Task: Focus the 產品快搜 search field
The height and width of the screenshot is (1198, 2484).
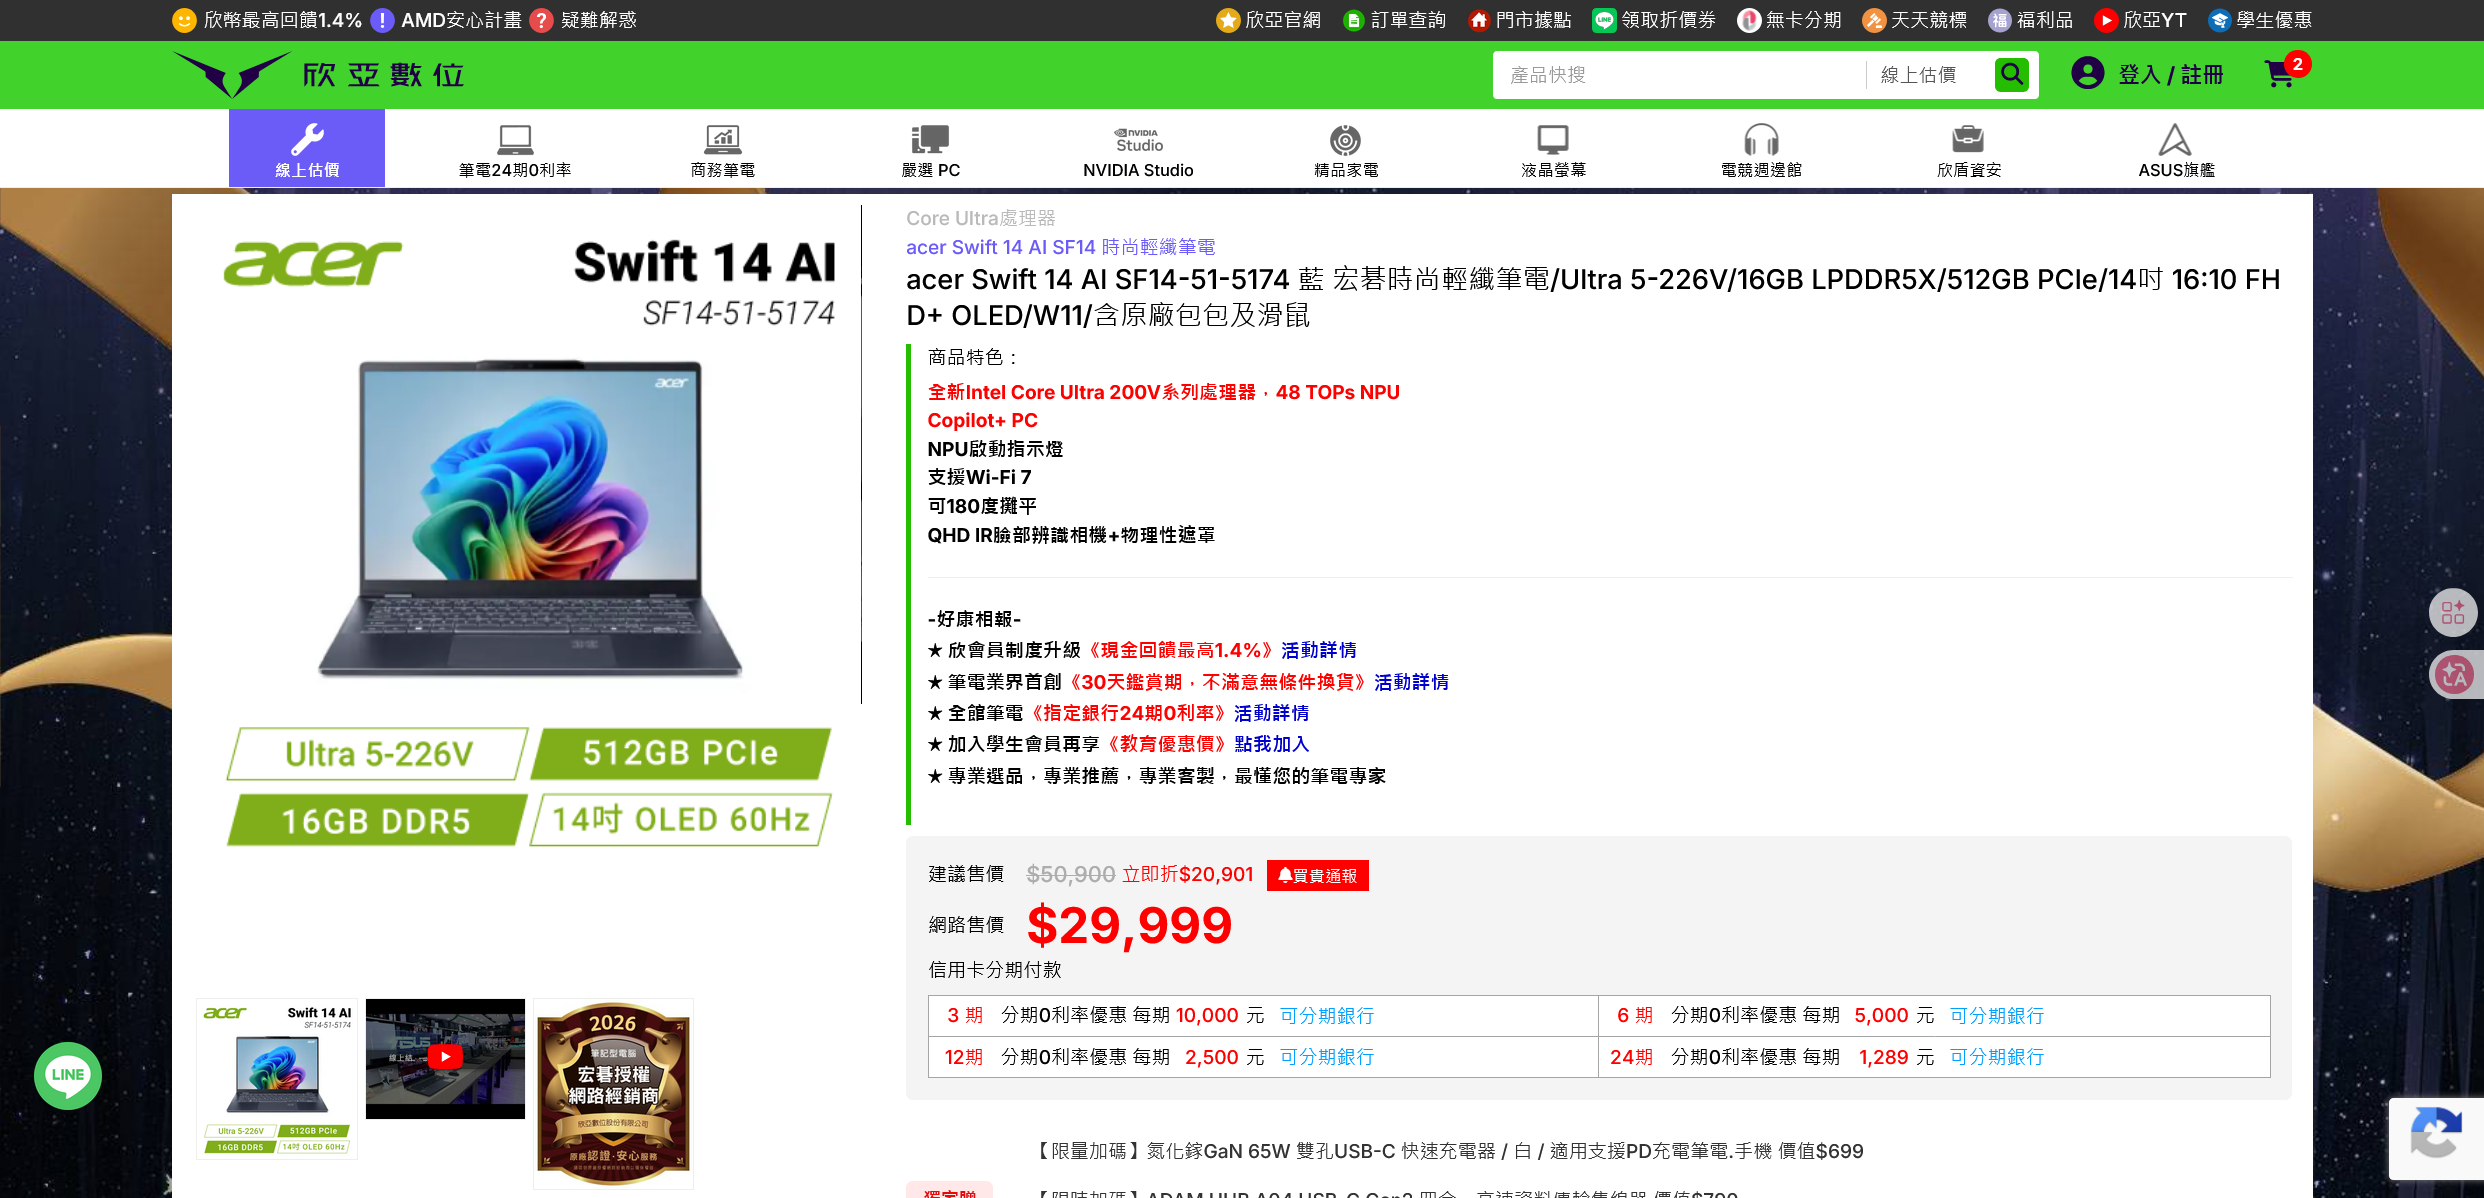Action: [1679, 75]
